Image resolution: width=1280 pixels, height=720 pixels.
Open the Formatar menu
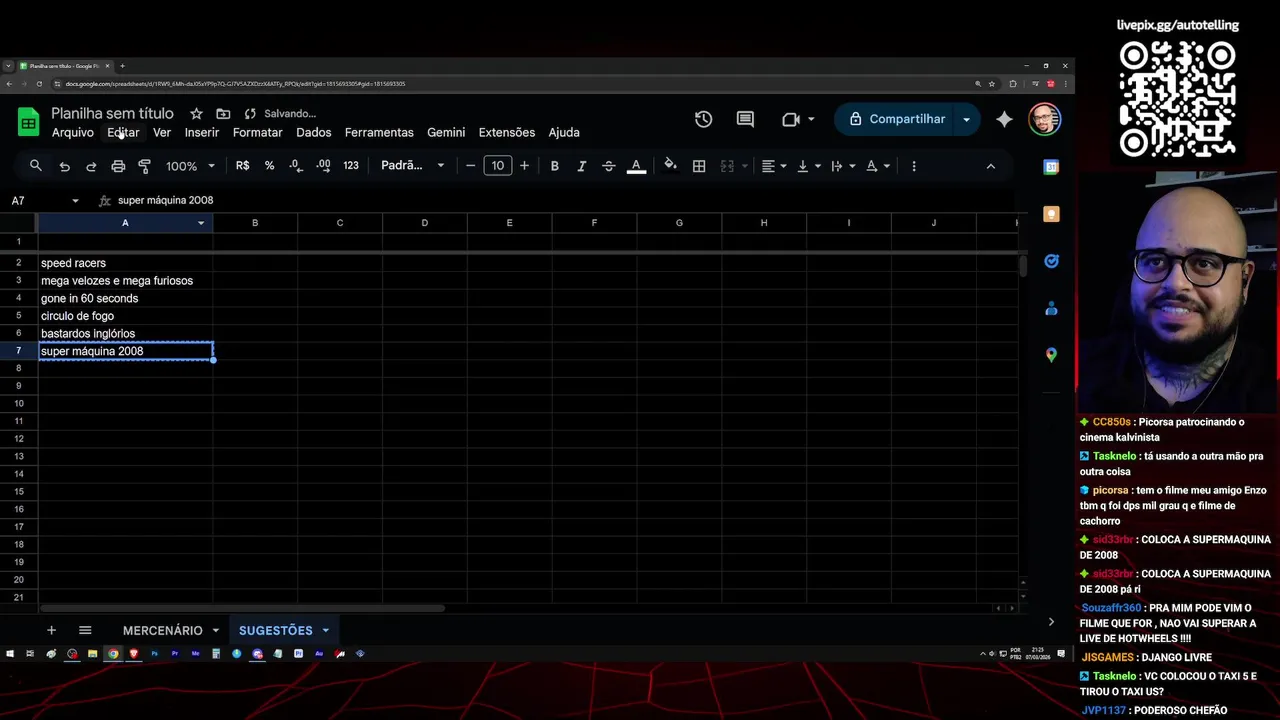(x=258, y=132)
